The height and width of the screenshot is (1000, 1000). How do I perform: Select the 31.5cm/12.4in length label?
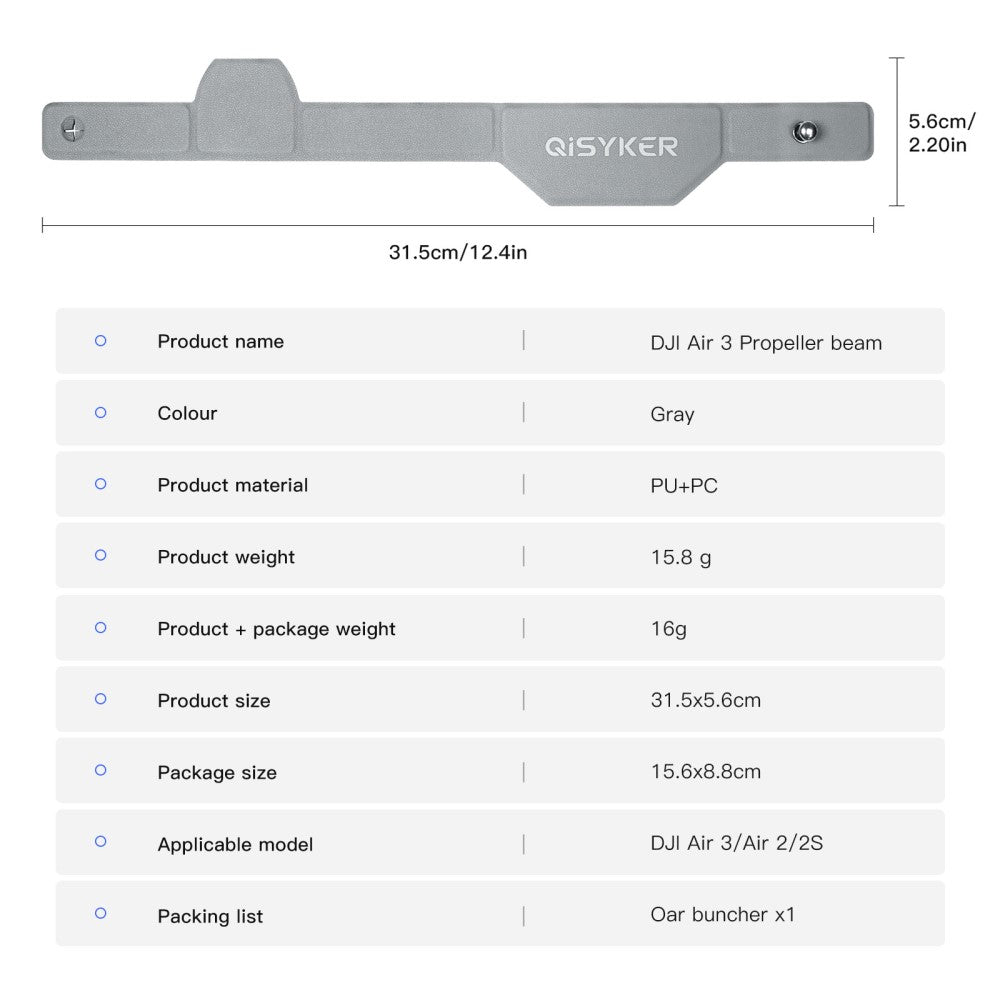[458, 252]
